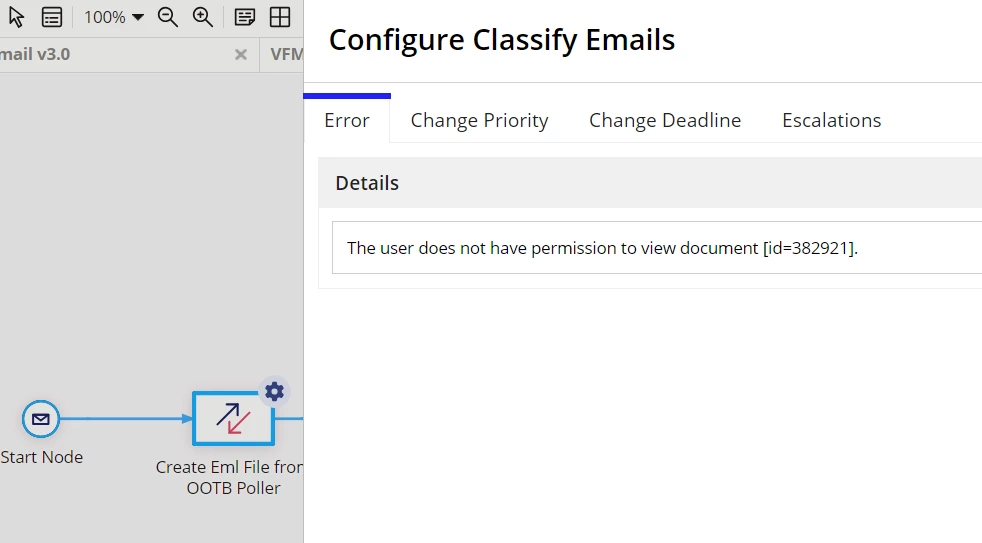Image resolution: width=982 pixels, height=543 pixels.
Task: Collapse the Details section header
Action: tap(650, 183)
